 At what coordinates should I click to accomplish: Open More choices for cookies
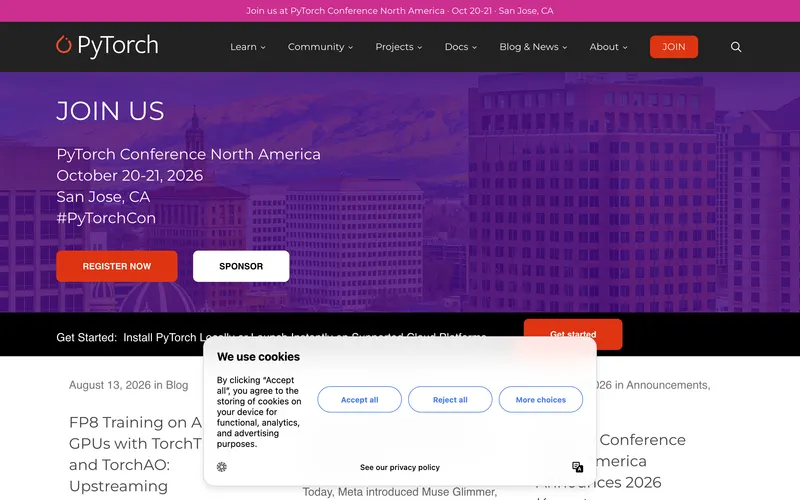[541, 399]
